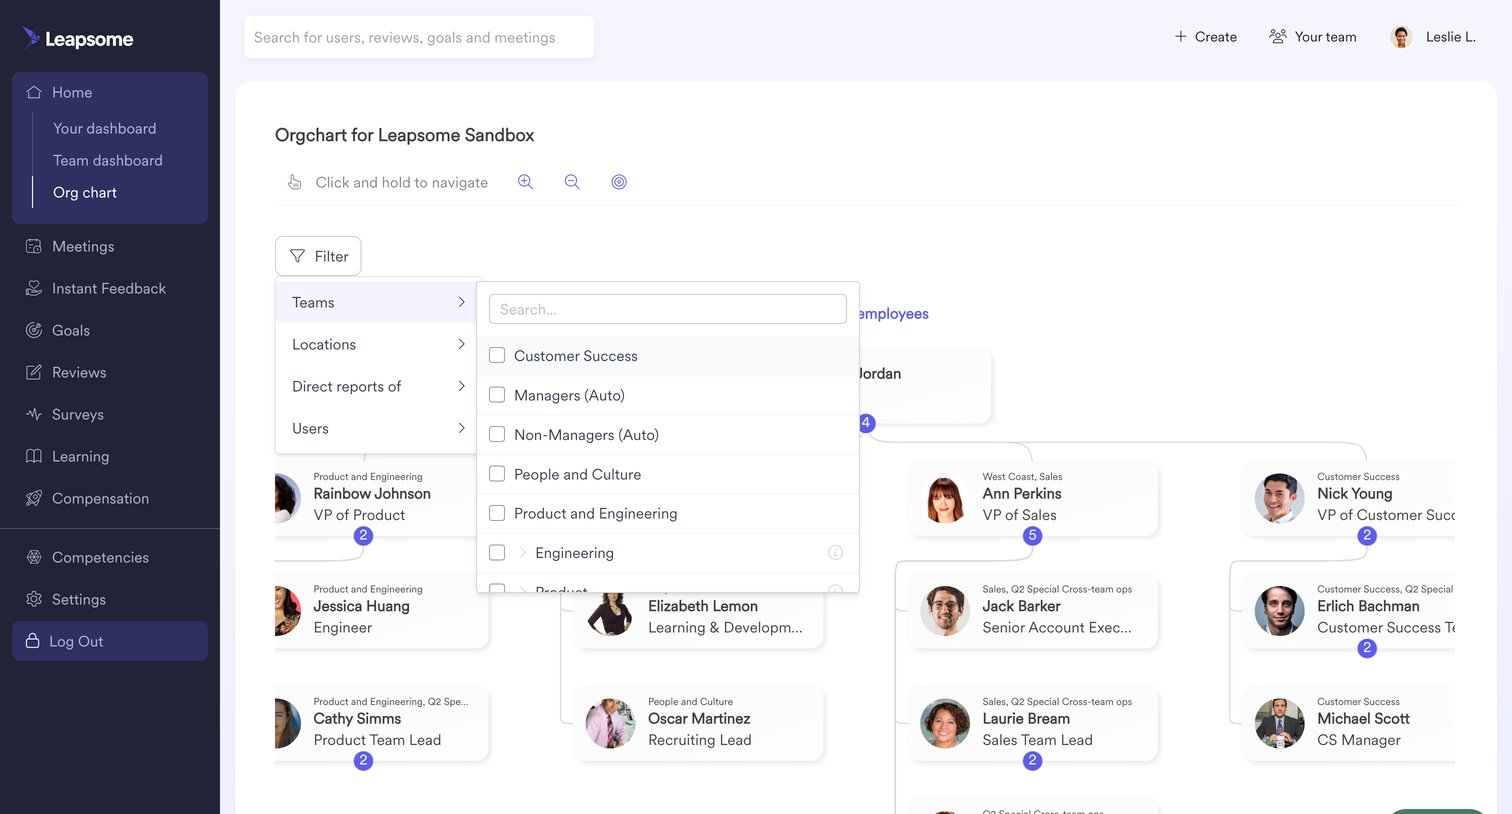The image size is (1512, 814).
Task: Click the Leapsome logo
Action: click(x=77, y=39)
